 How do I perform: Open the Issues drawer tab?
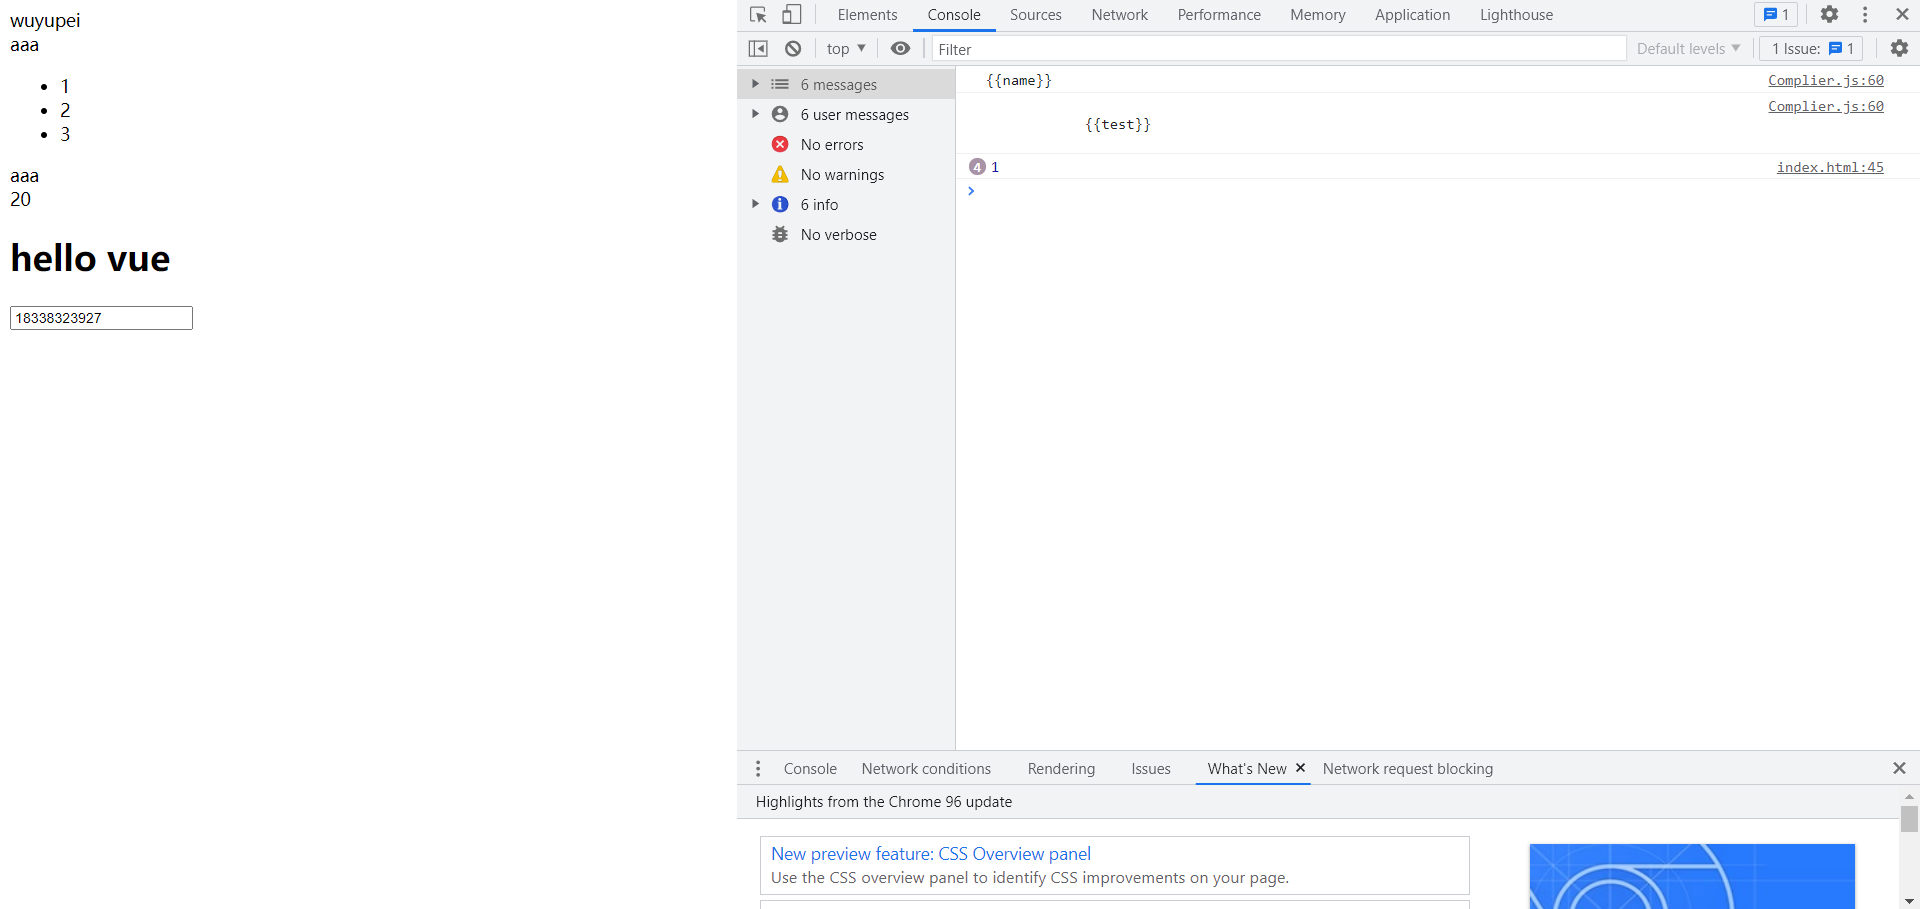pos(1151,769)
